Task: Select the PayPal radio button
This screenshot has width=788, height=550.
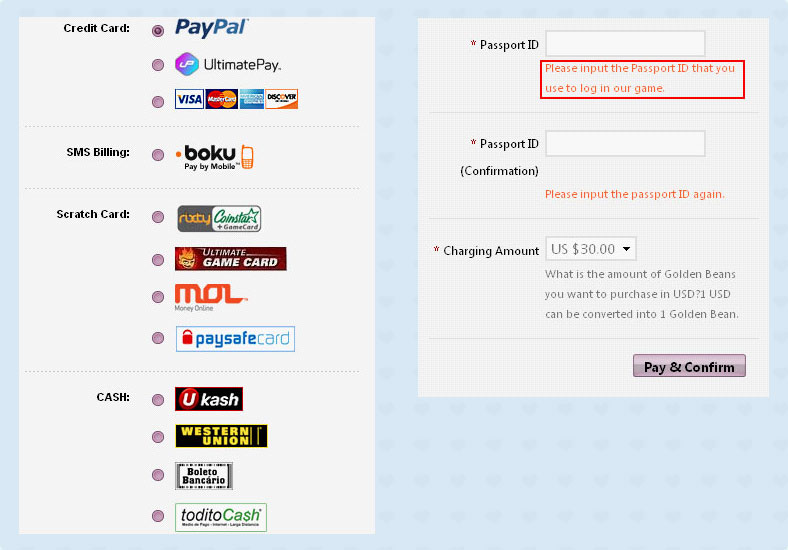Action: coord(158,31)
